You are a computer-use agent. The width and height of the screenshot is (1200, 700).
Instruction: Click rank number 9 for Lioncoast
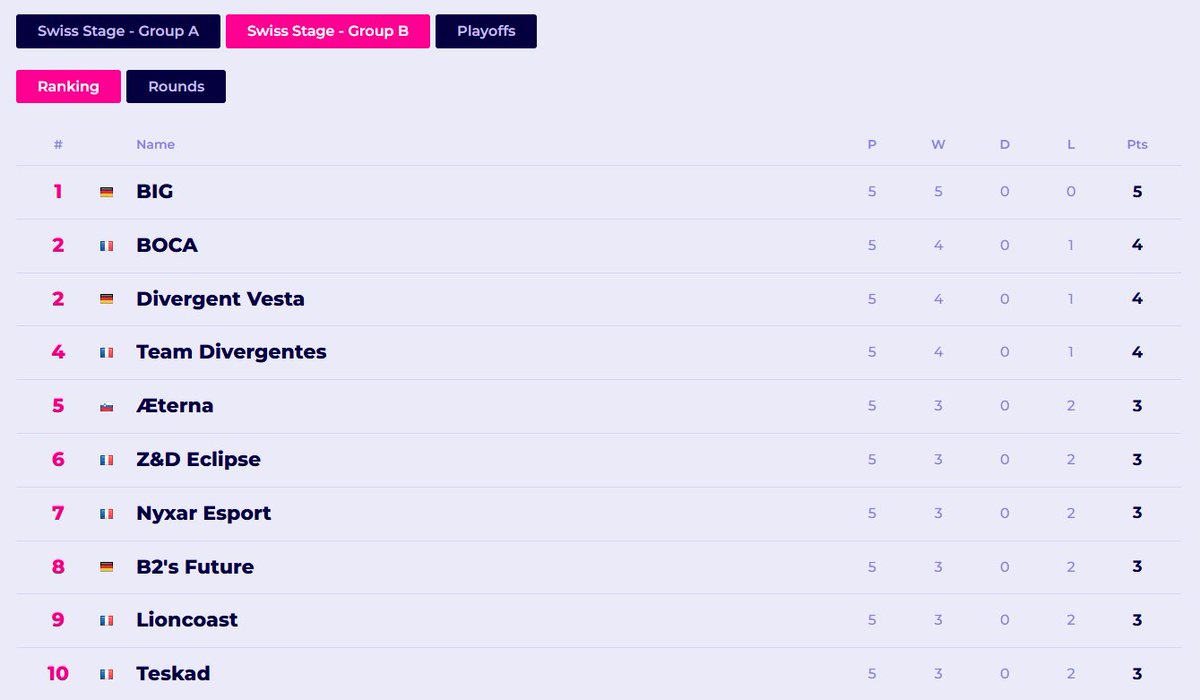pos(58,620)
